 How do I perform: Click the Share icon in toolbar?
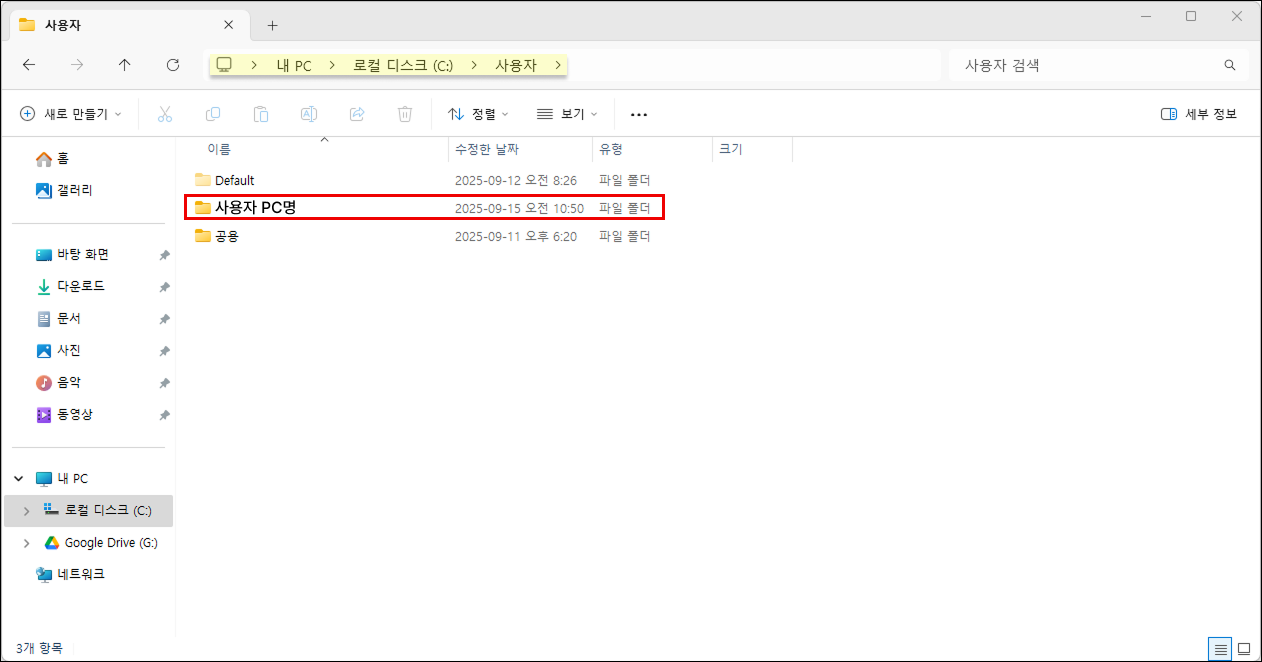tap(357, 114)
